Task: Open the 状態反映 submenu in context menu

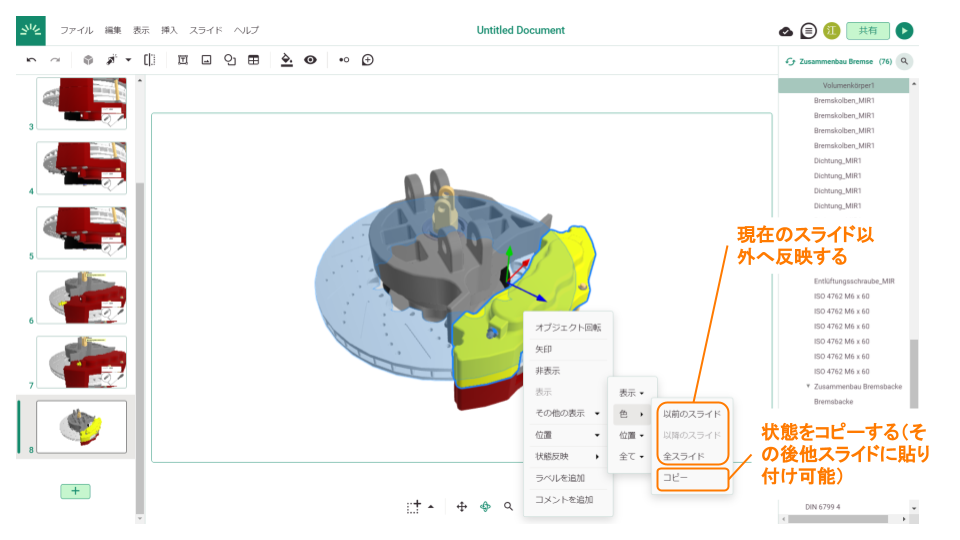Action: click(567, 456)
